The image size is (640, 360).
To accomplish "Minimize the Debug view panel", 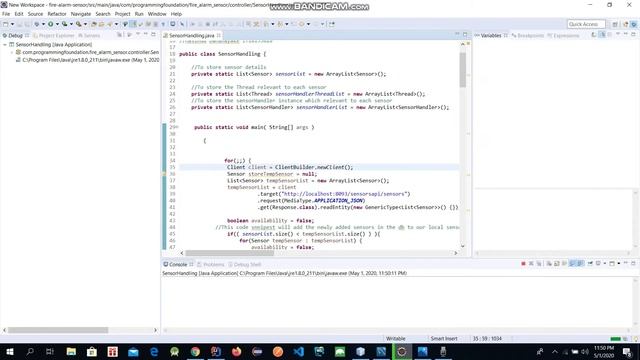I will tap(145, 34).
